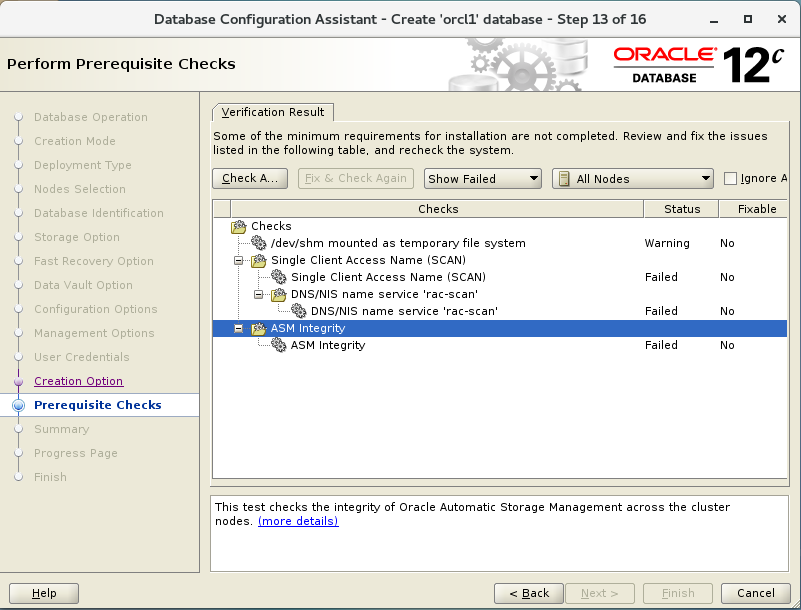Click the Prerequisite Checks sidebar step
Screen dimensions: 801x610
point(98,405)
